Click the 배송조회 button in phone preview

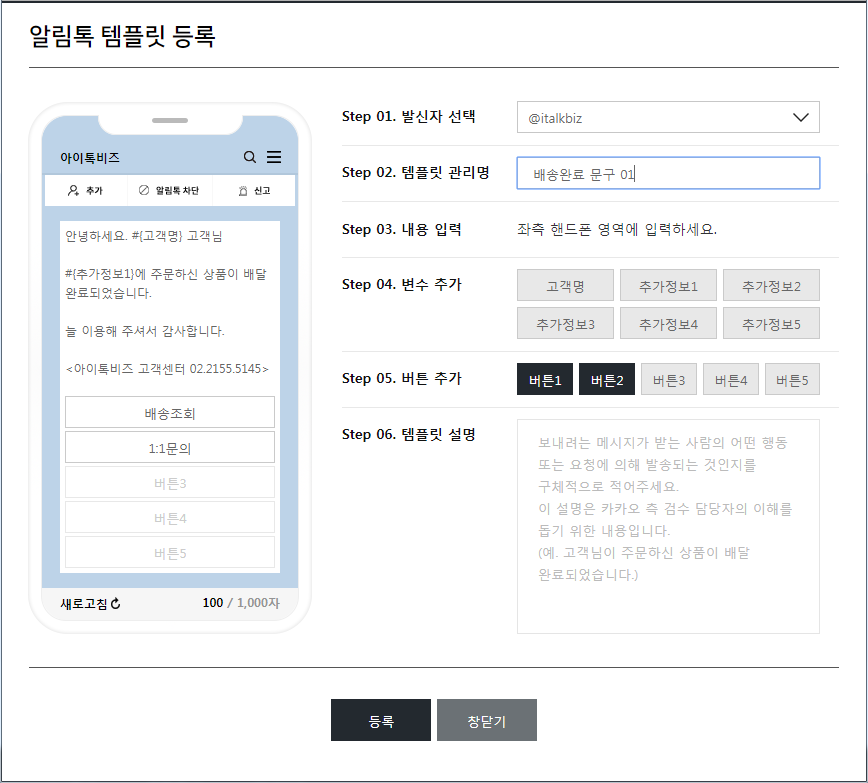tap(170, 412)
